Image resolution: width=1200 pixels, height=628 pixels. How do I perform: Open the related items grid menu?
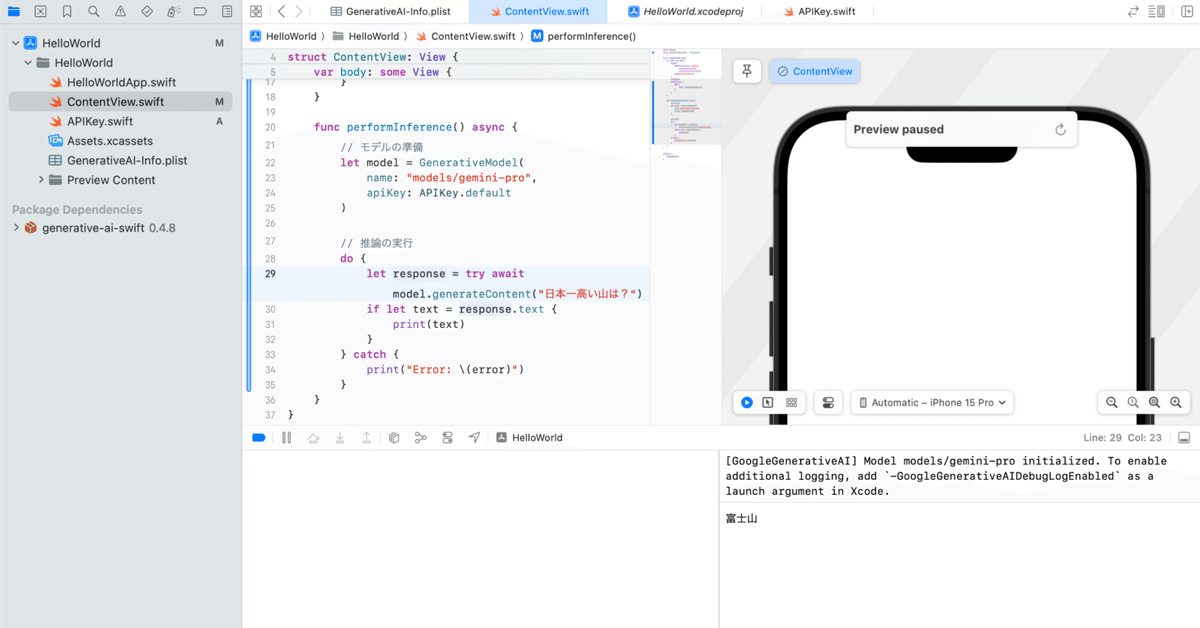(256, 12)
